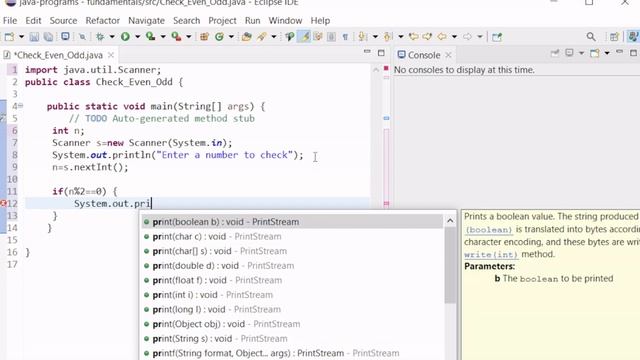Click the Save icon in toolbar
640x360 pixels.
(34, 37)
